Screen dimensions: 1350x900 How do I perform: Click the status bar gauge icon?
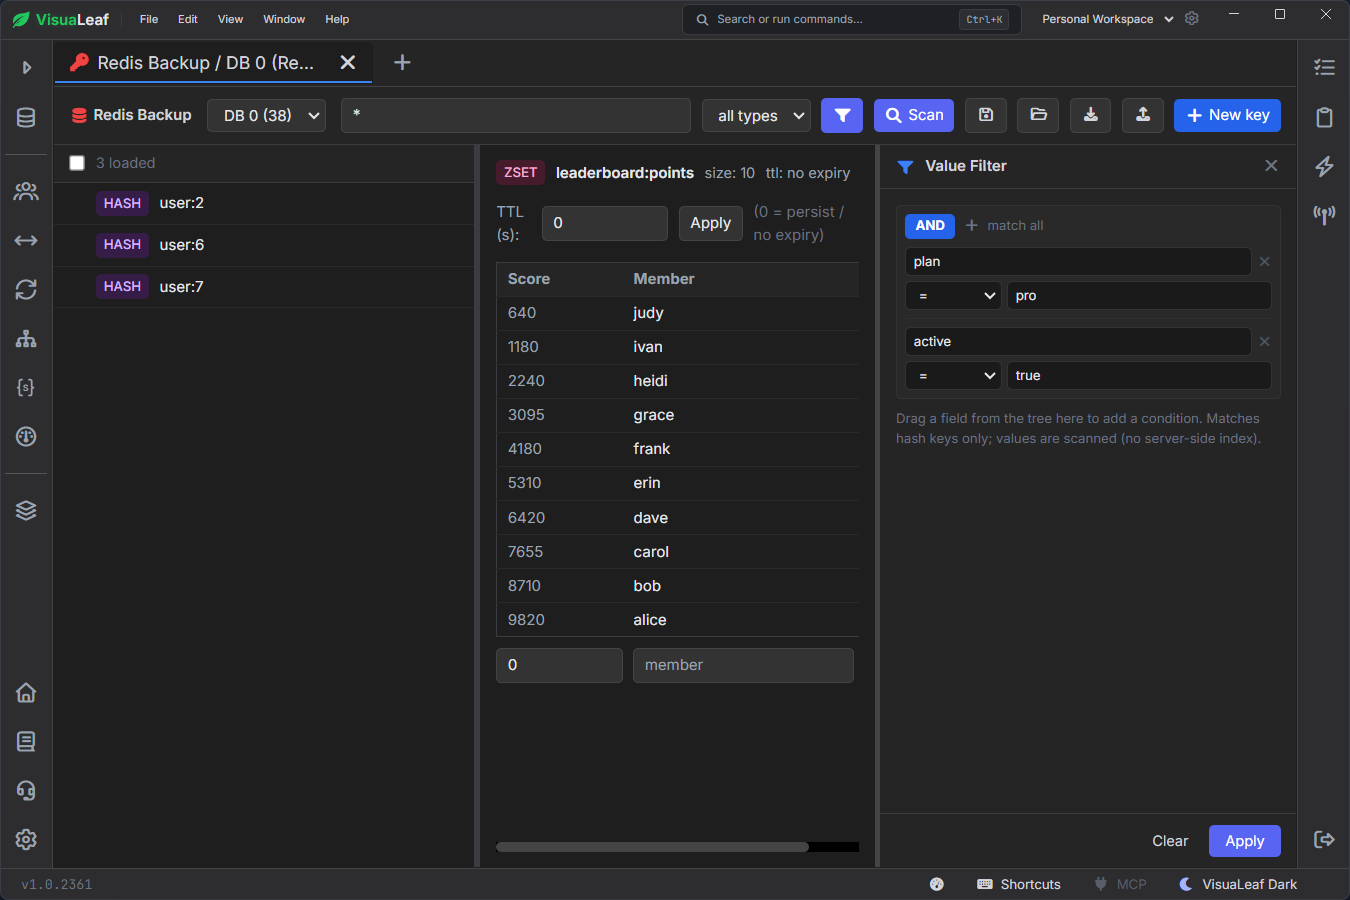937,884
